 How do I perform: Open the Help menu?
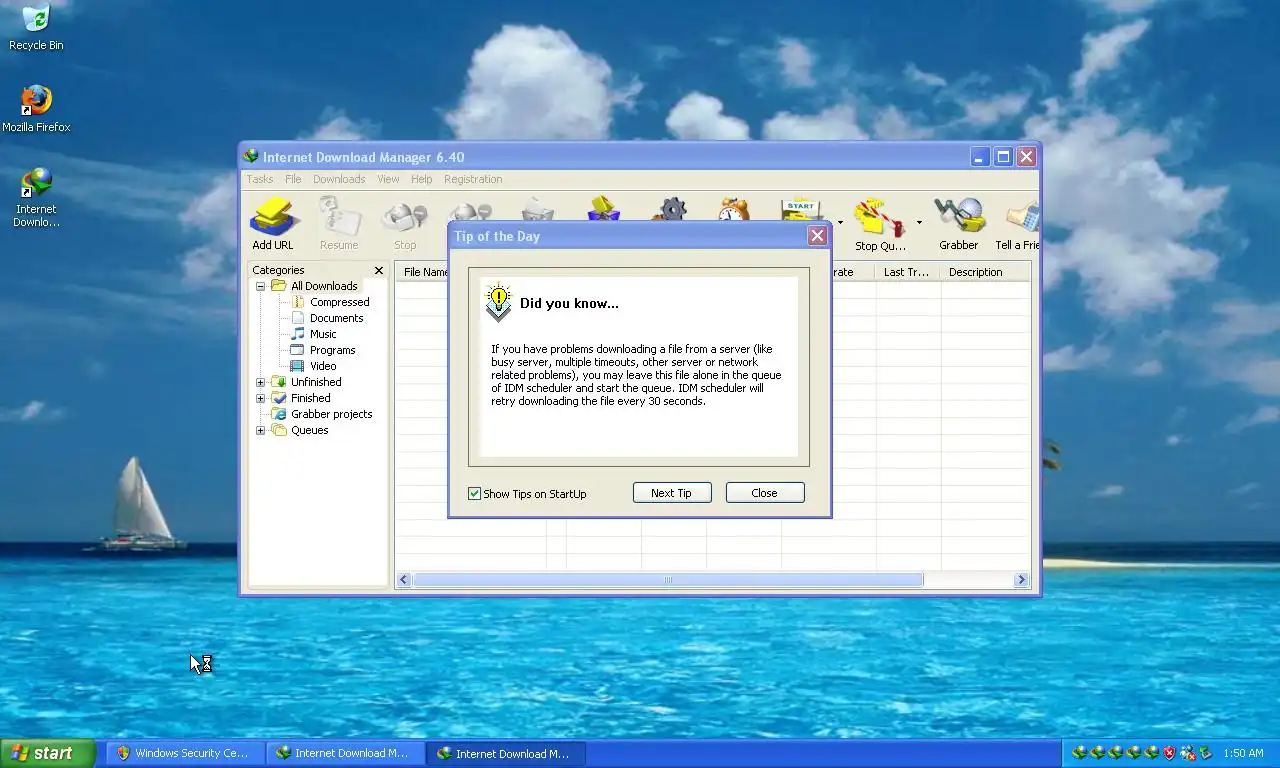(422, 179)
